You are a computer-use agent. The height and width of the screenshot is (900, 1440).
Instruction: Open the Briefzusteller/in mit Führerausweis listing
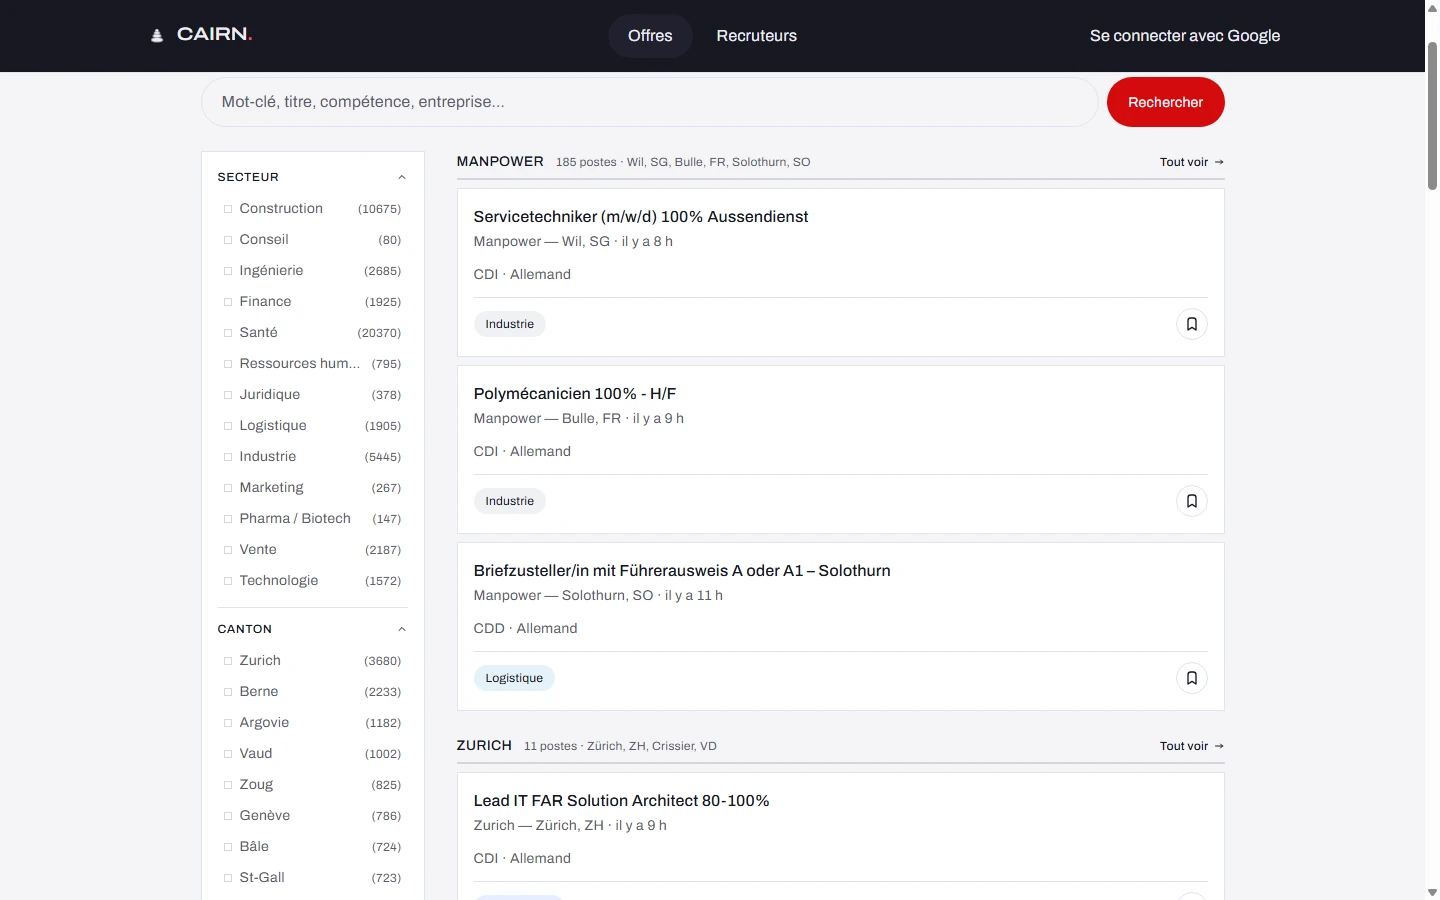(x=682, y=571)
